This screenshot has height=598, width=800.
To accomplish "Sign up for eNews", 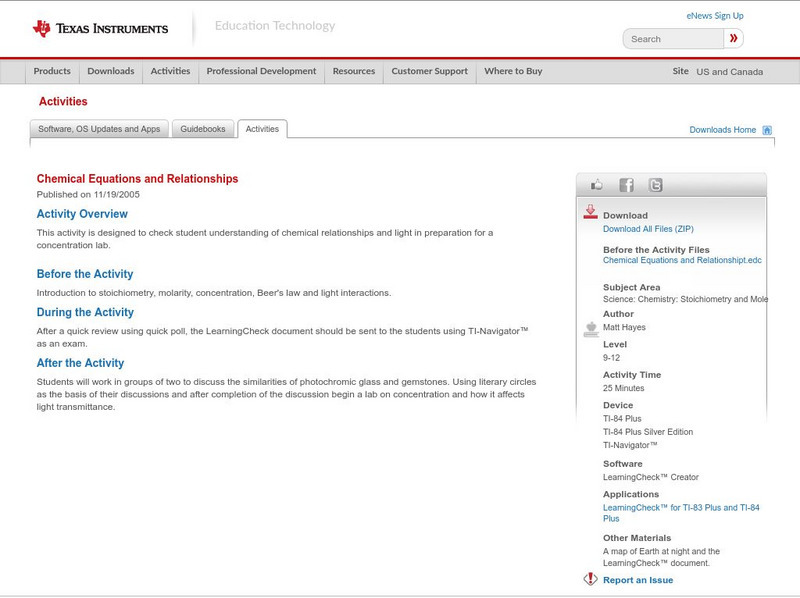I will (x=715, y=14).
